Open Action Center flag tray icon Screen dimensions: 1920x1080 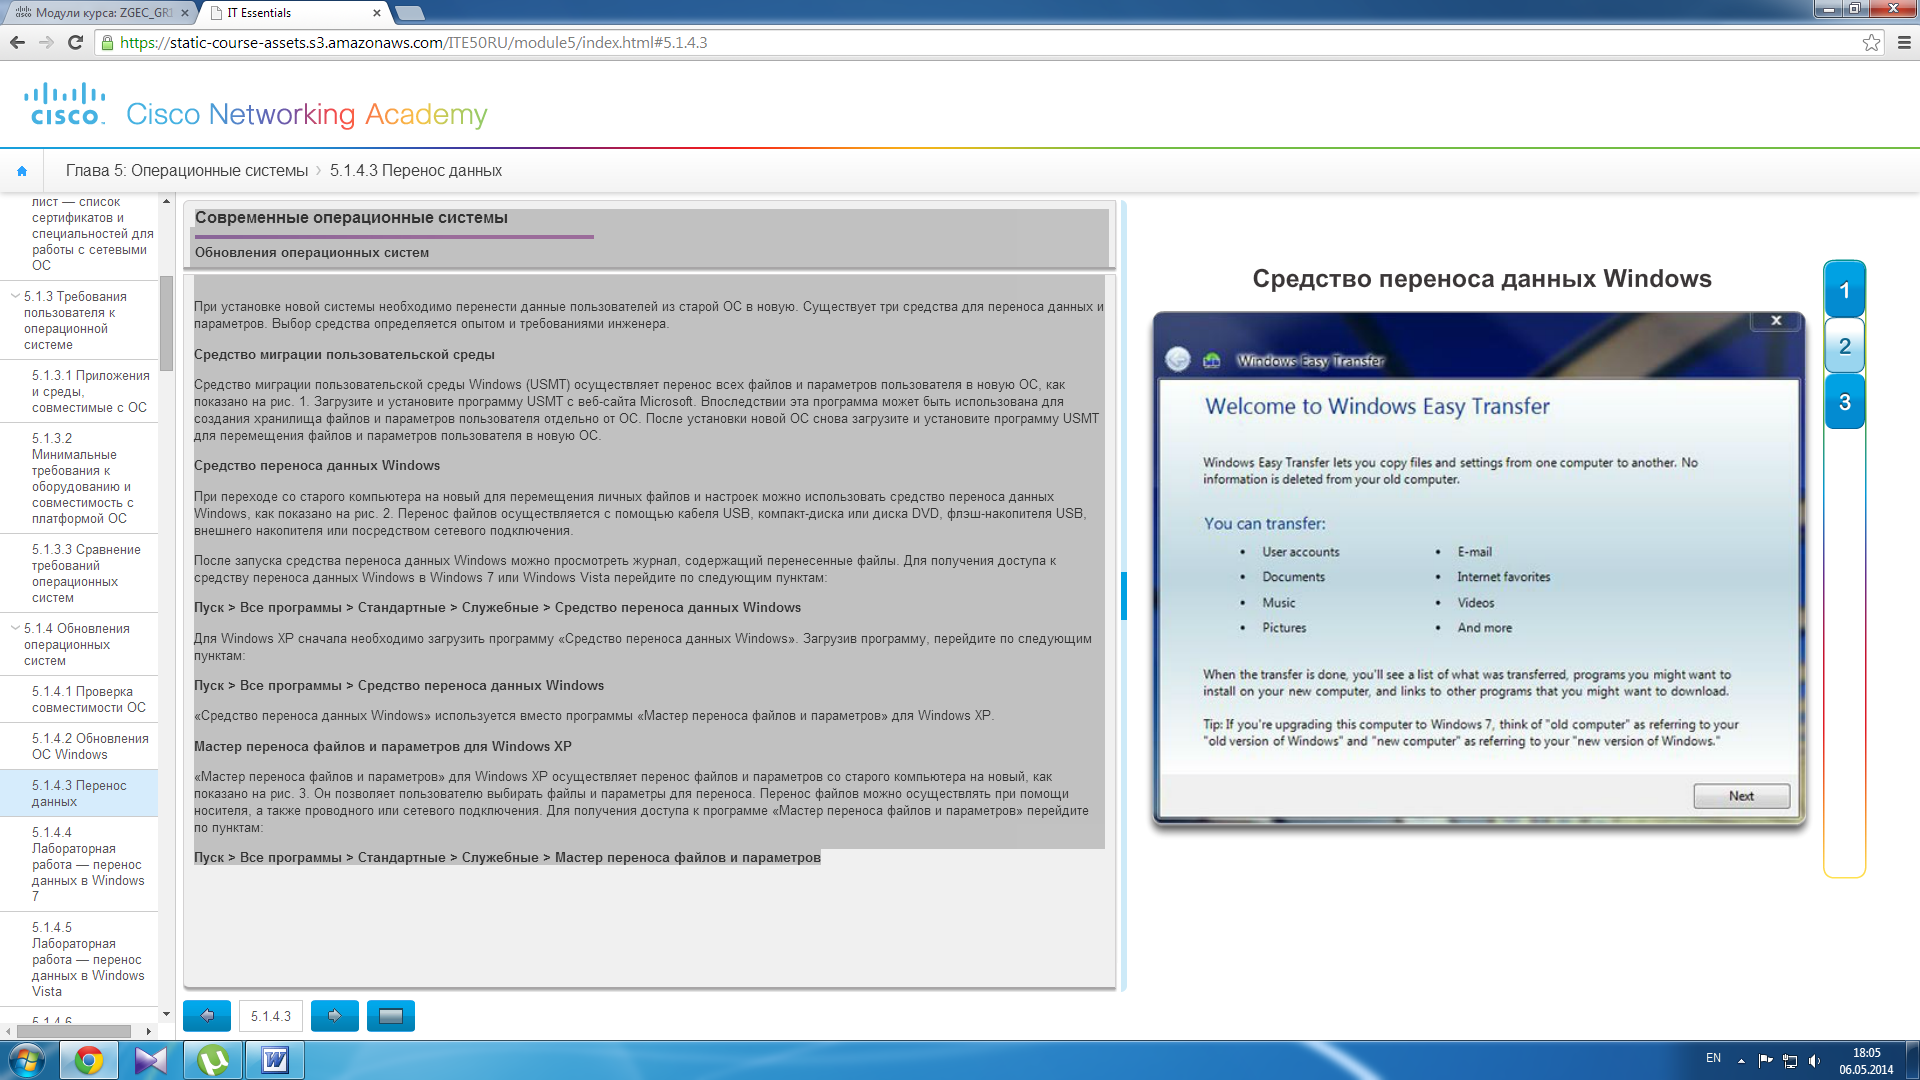1766,1061
